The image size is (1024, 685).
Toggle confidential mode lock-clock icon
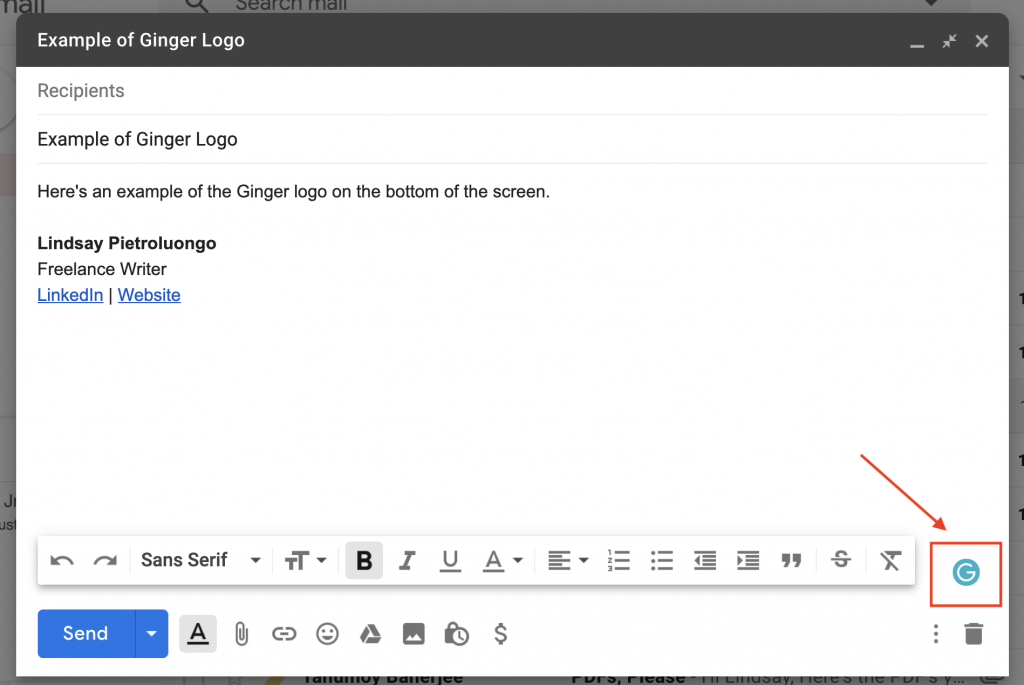pyautogui.click(x=456, y=633)
